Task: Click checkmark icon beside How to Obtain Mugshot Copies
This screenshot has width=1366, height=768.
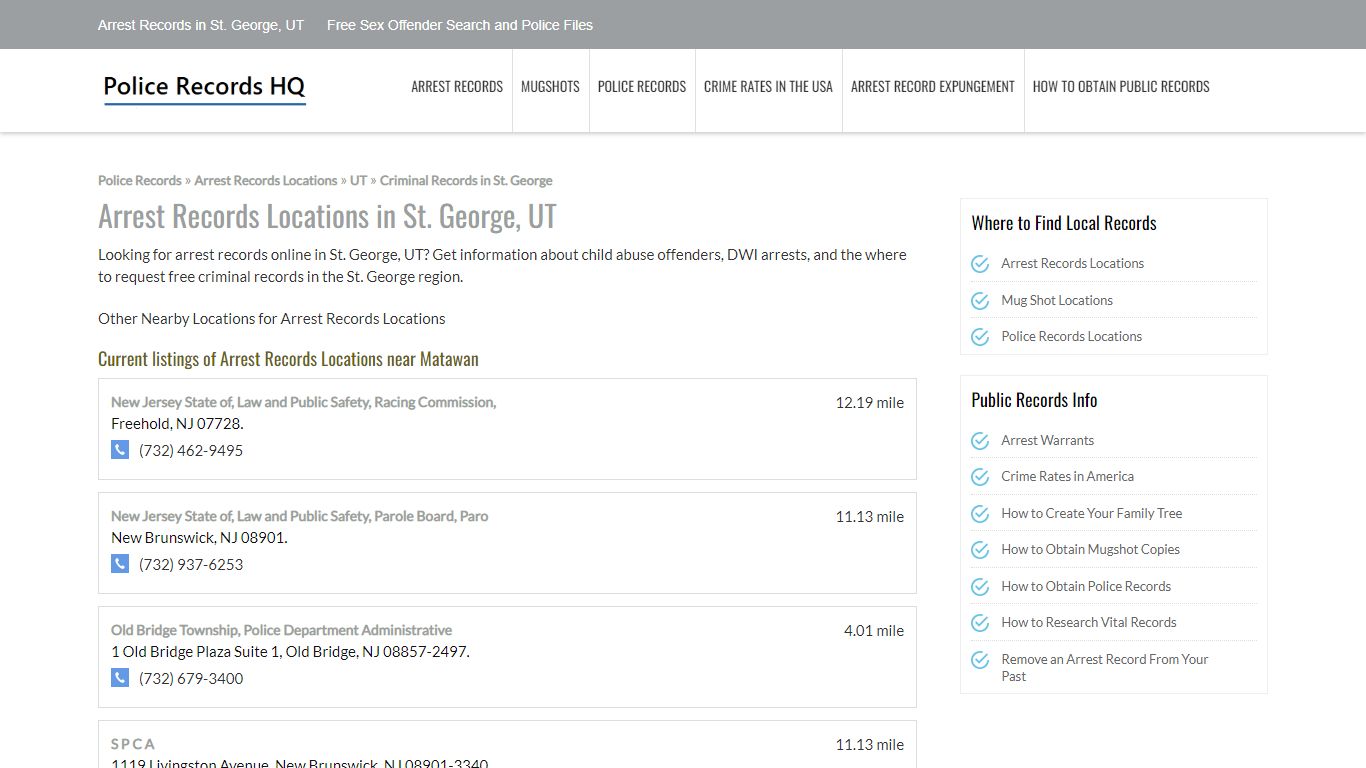Action: click(980, 550)
